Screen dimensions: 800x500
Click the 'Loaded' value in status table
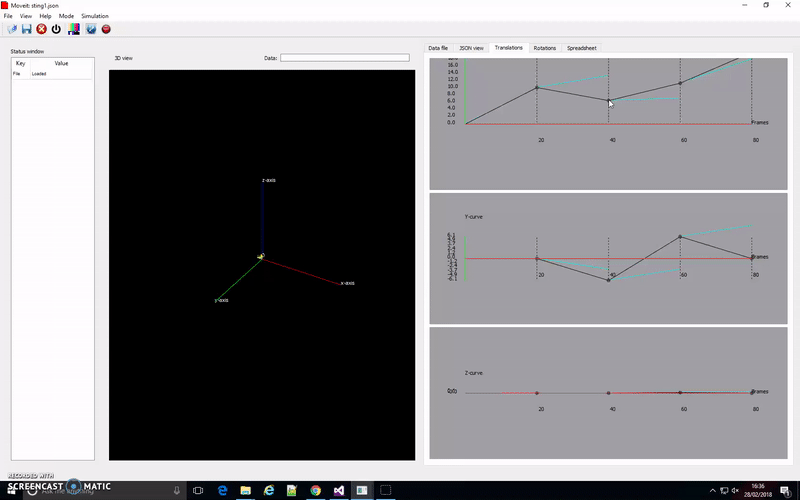coord(39,74)
